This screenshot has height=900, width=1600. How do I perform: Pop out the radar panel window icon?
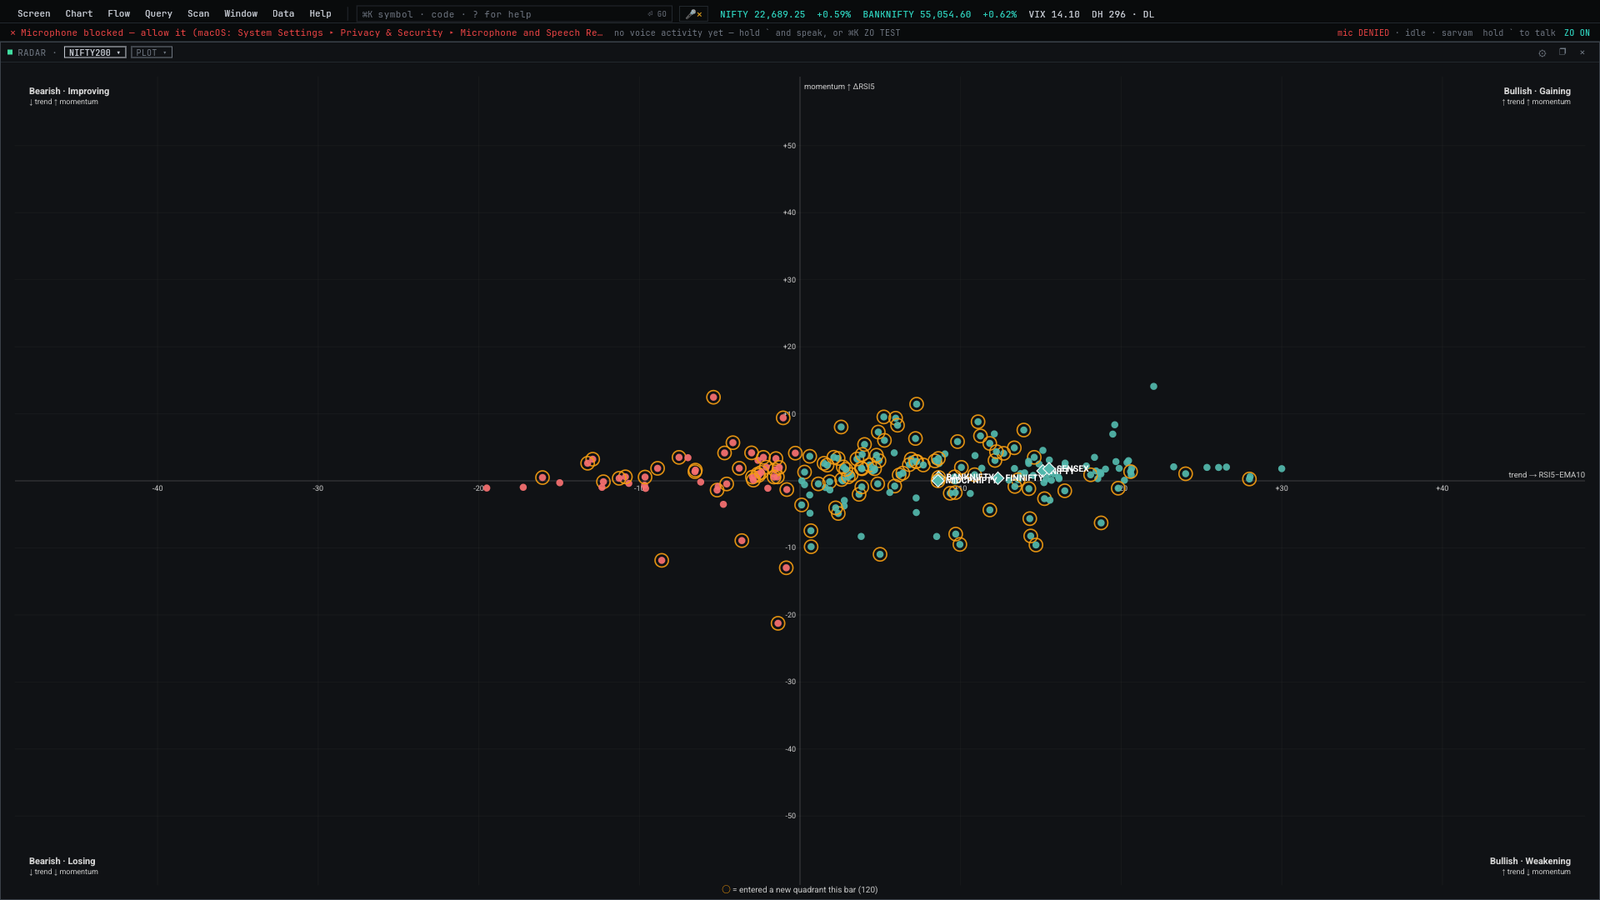click(x=1562, y=52)
